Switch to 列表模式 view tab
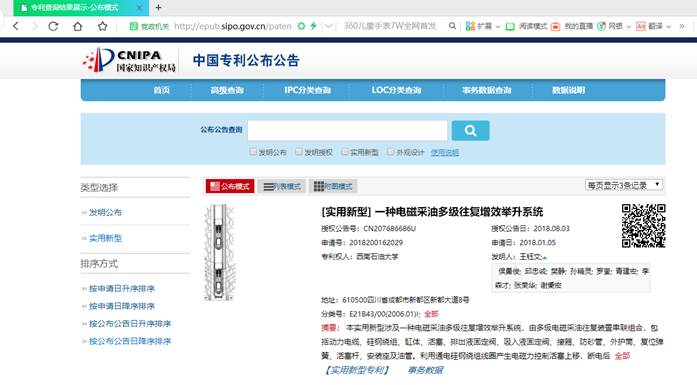The width and height of the screenshot is (697, 385). click(282, 186)
